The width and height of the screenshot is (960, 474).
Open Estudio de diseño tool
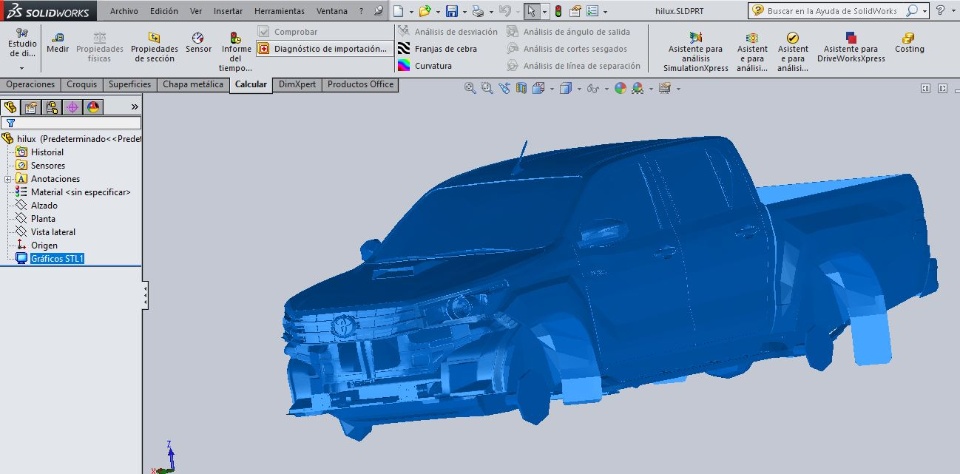pos(22,42)
